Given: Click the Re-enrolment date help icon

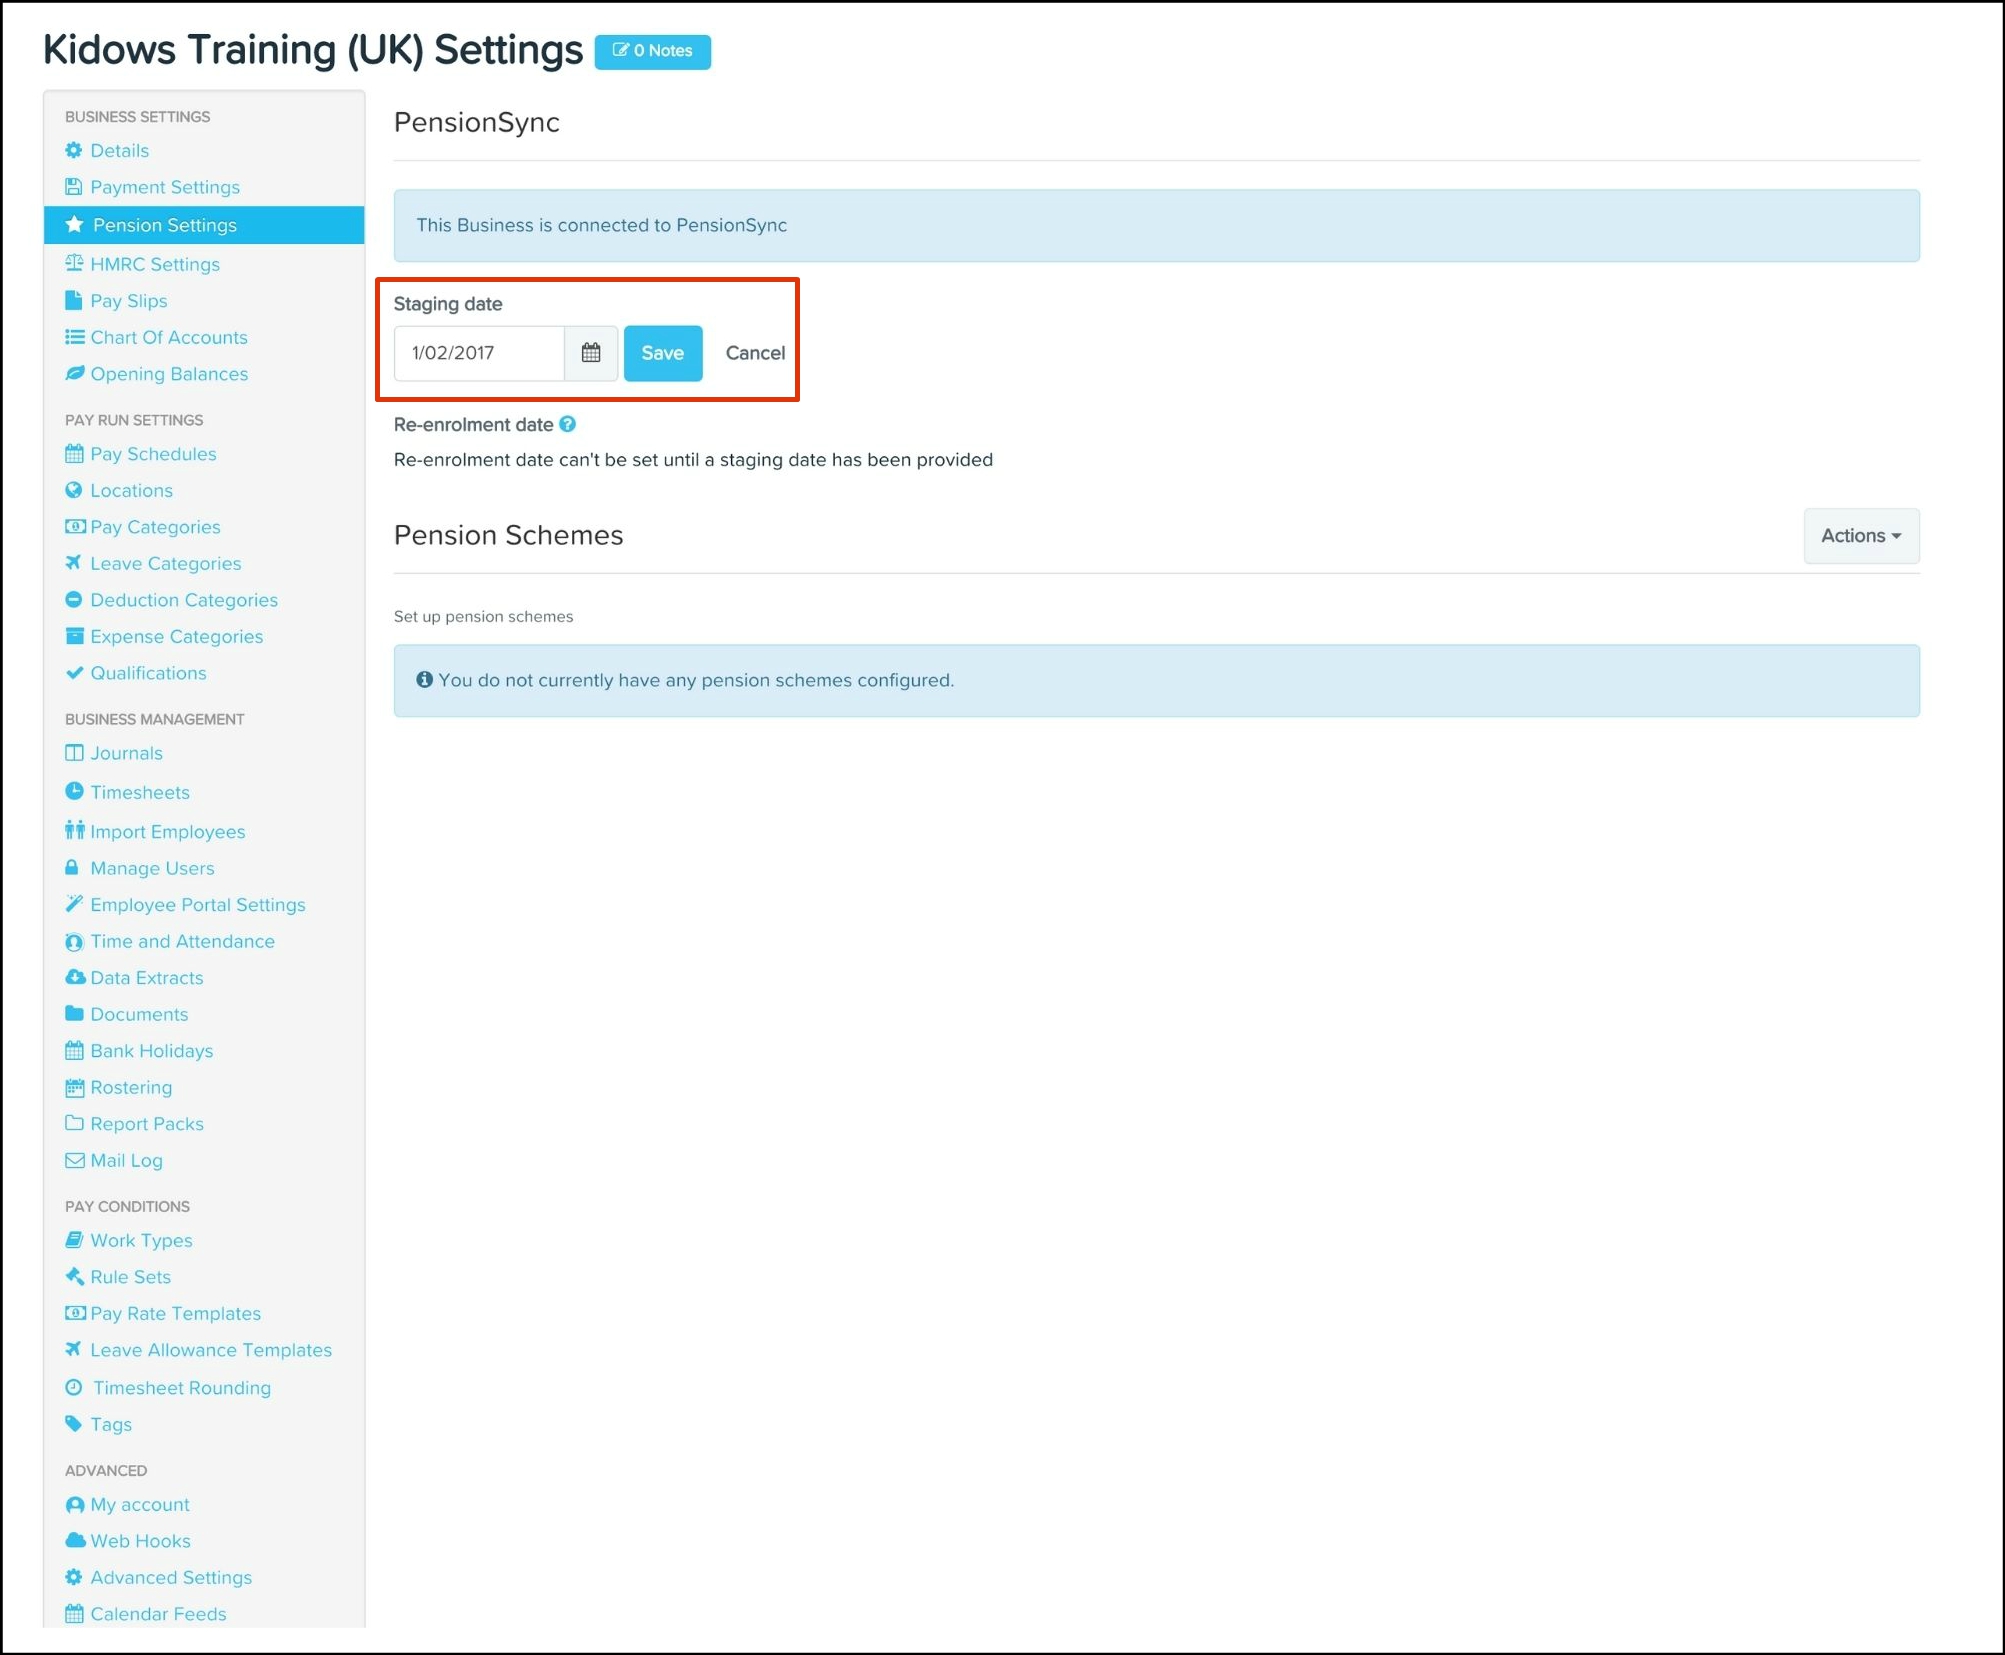Looking at the screenshot, I should pos(568,424).
